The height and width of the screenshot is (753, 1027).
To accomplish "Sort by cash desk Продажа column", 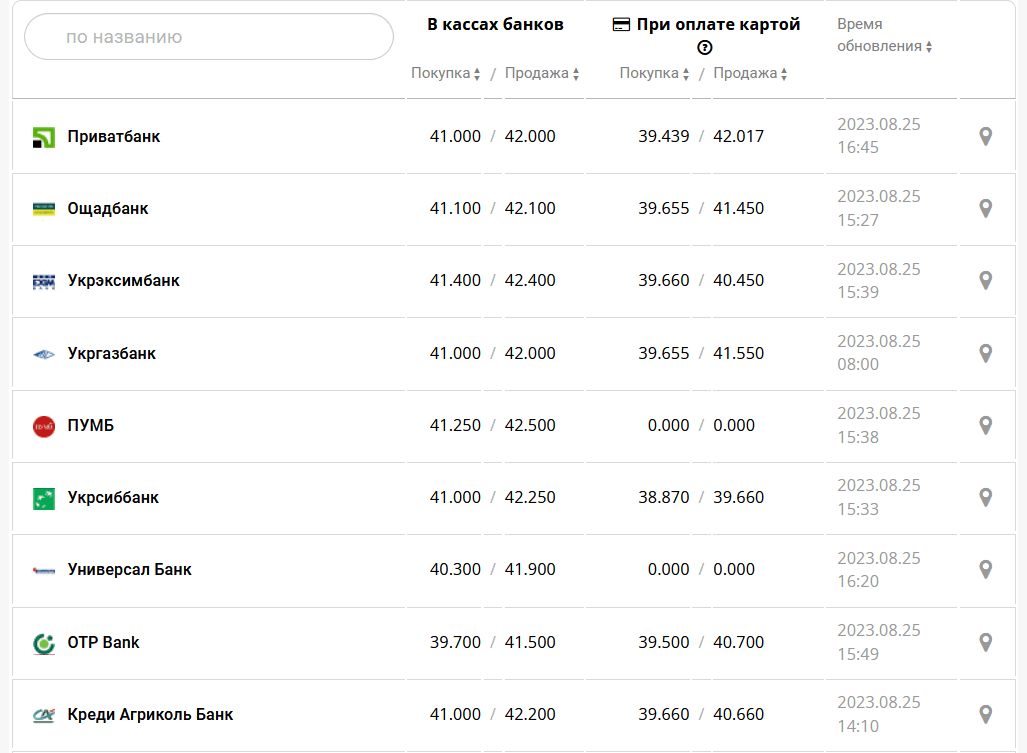I will point(542,73).
